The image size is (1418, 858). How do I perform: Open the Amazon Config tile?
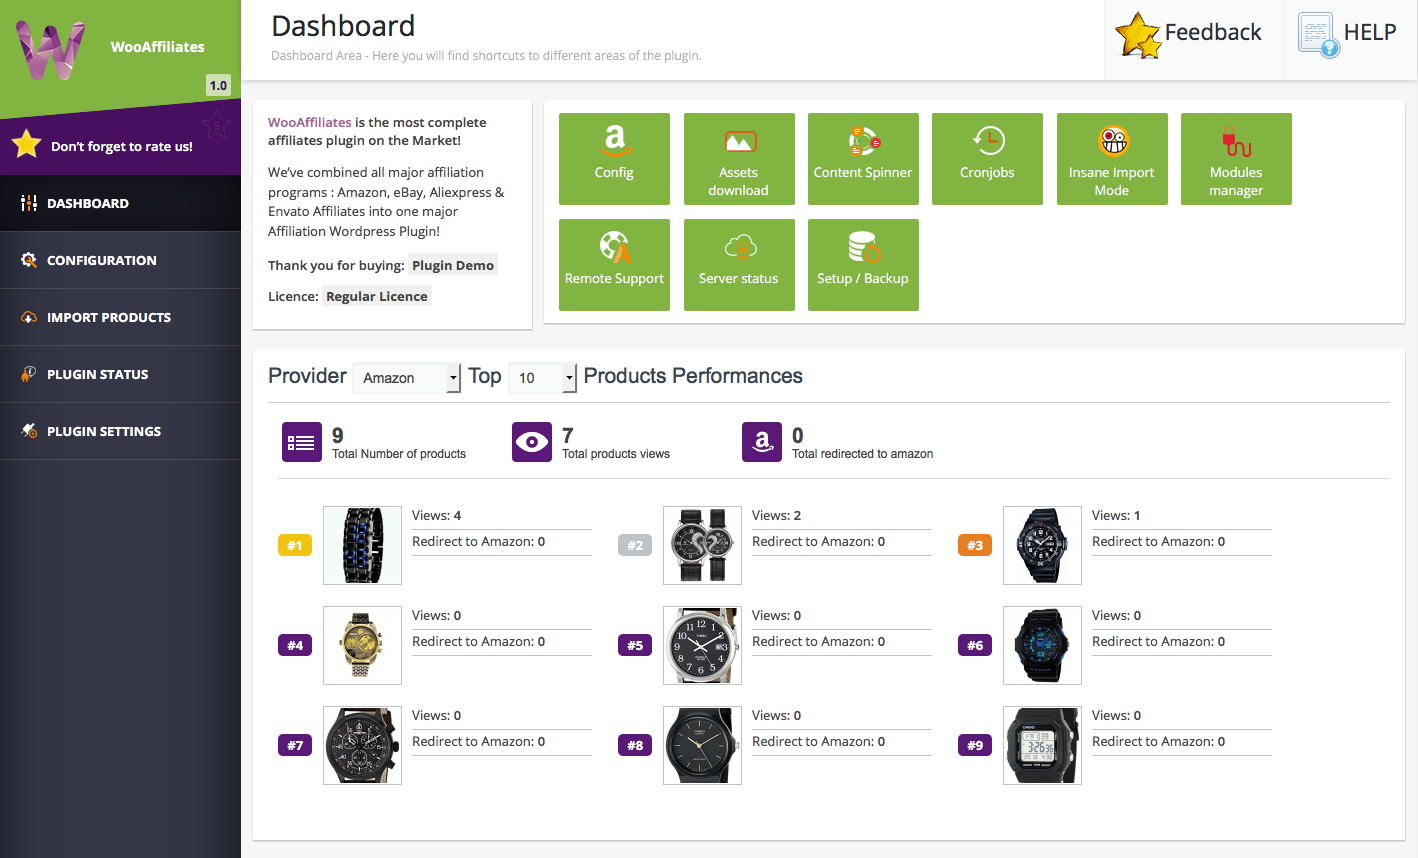coord(614,158)
